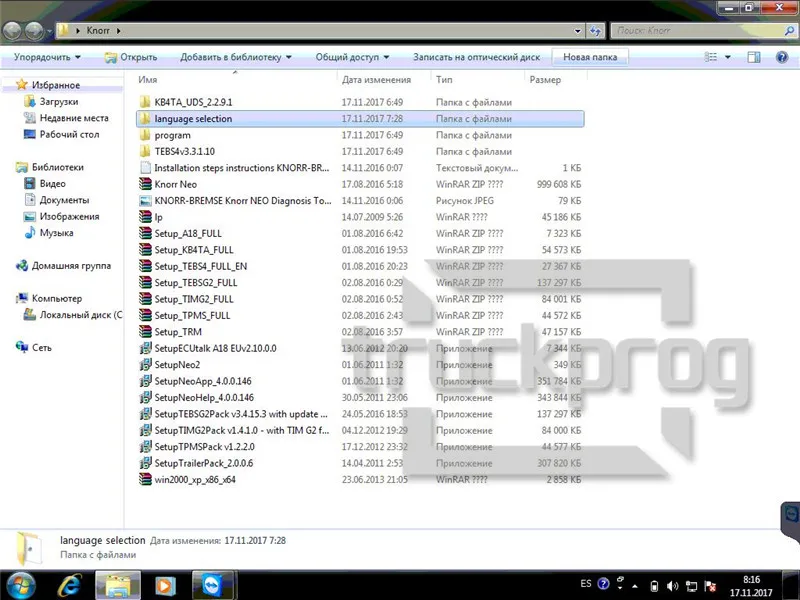Open Windows Media Player from taskbar
This screenshot has height=600, width=800.
tap(164, 585)
